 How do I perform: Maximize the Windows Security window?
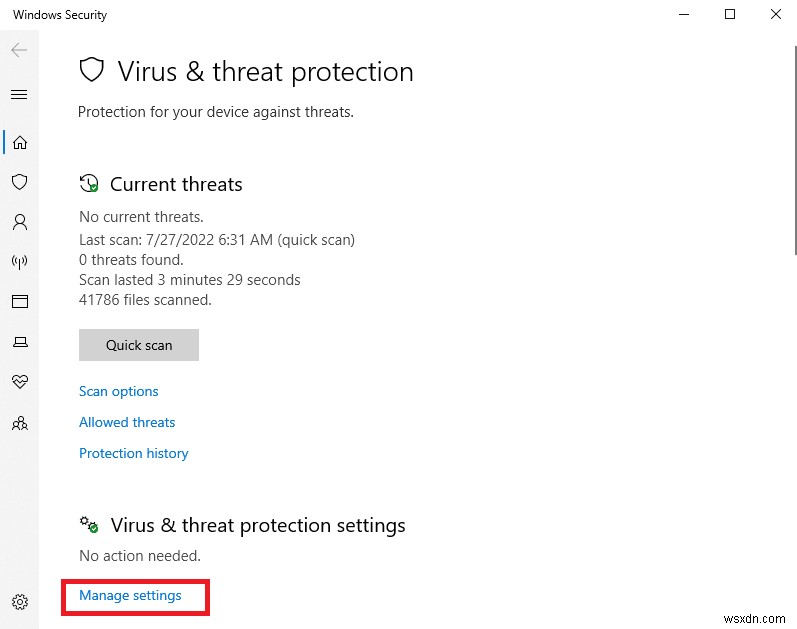pos(729,15)
